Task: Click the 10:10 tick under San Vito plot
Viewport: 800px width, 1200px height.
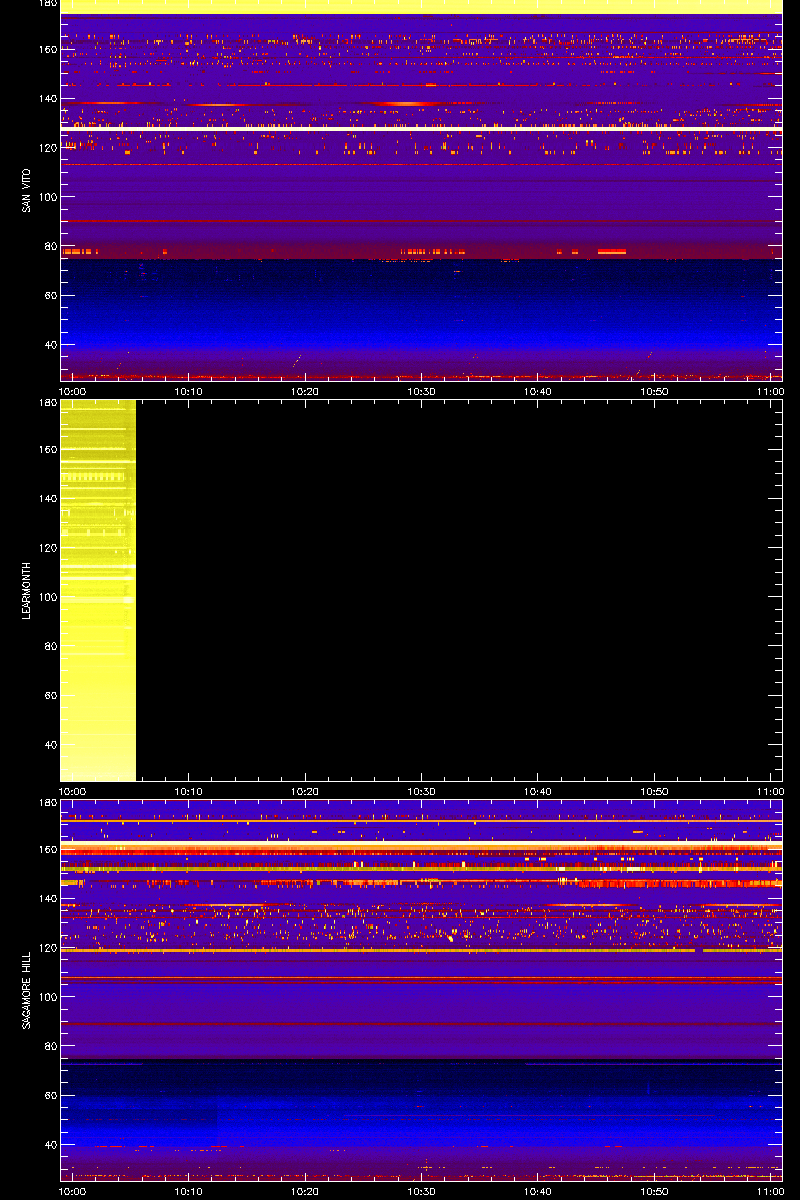Action: [x=189, y=391]
